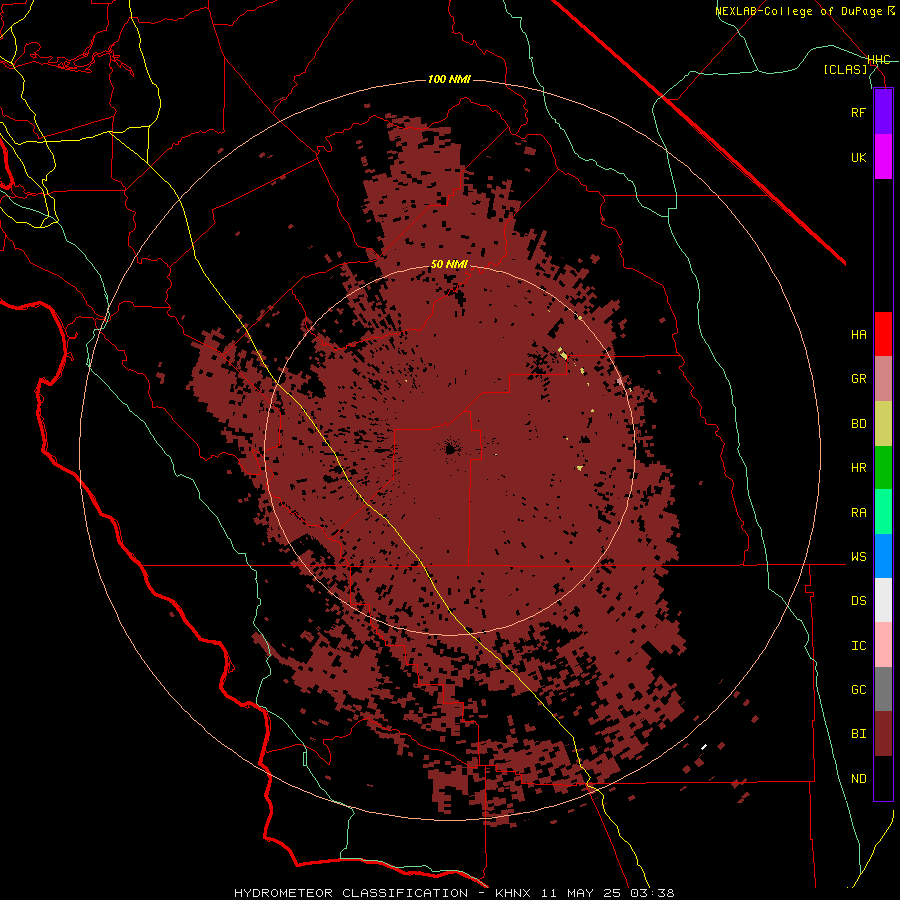Screen dimensions: 900x900
Task: Click the GR legend label
Action: [858, 379]
